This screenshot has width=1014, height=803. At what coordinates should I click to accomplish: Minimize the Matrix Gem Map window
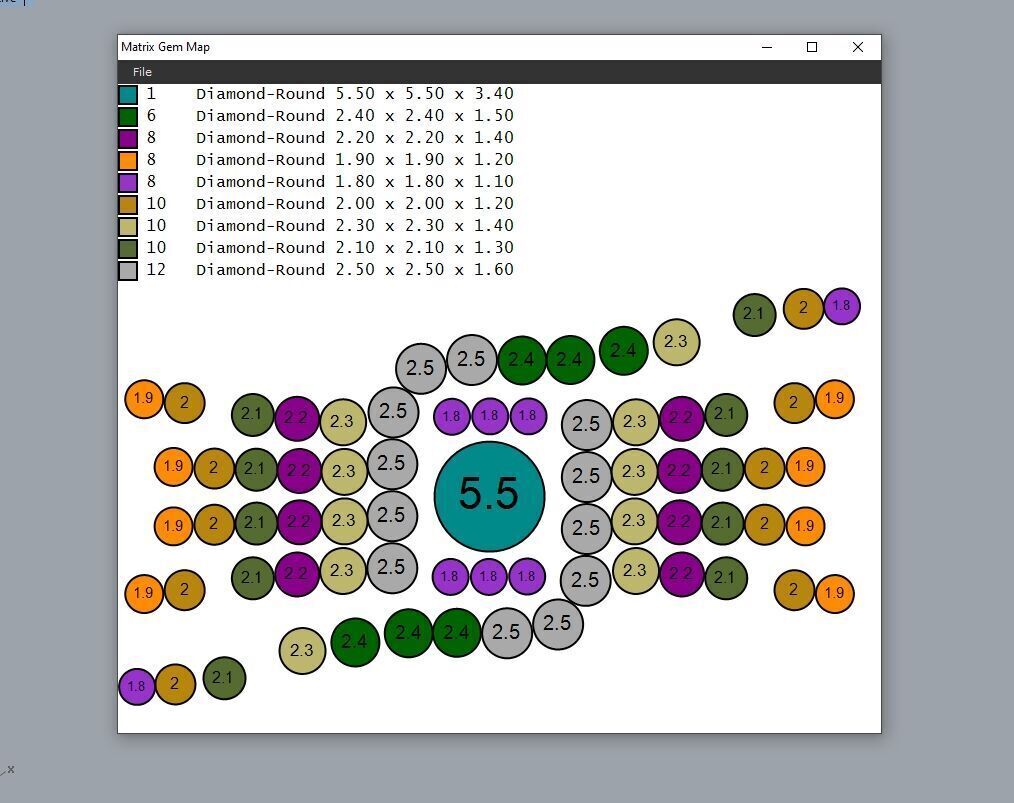click(767, 47)
